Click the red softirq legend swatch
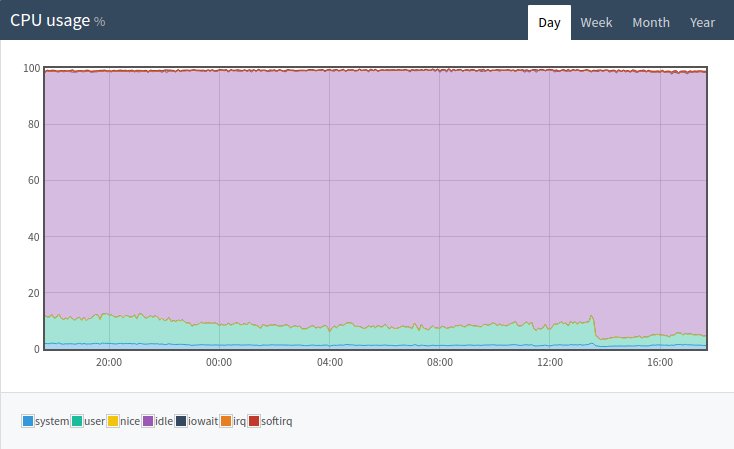The width and height of the screenshot is (734, 449). tap(254, 421)
